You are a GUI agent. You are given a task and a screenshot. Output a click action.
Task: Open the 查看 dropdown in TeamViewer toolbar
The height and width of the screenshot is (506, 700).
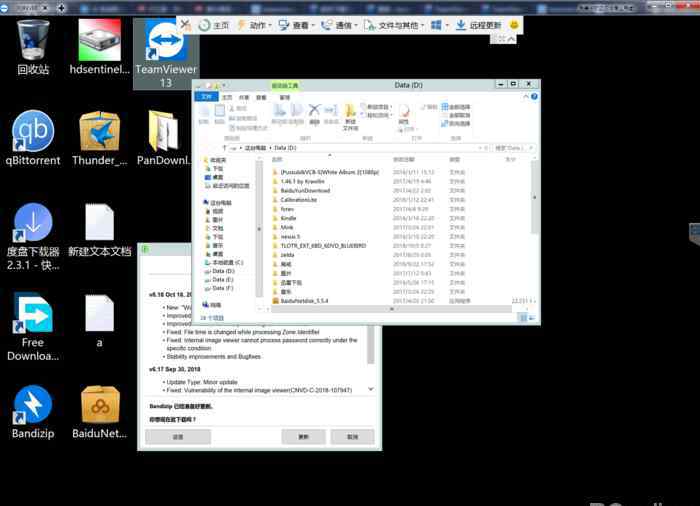[296, 25]
